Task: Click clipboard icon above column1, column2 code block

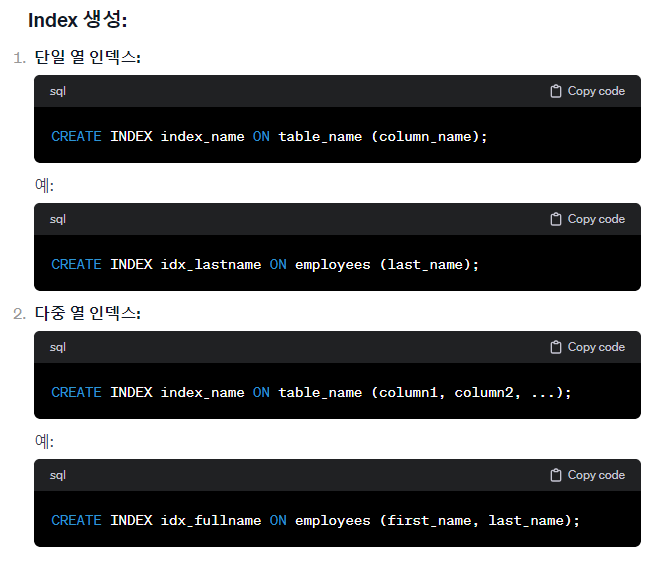Action: pos(556,347)
